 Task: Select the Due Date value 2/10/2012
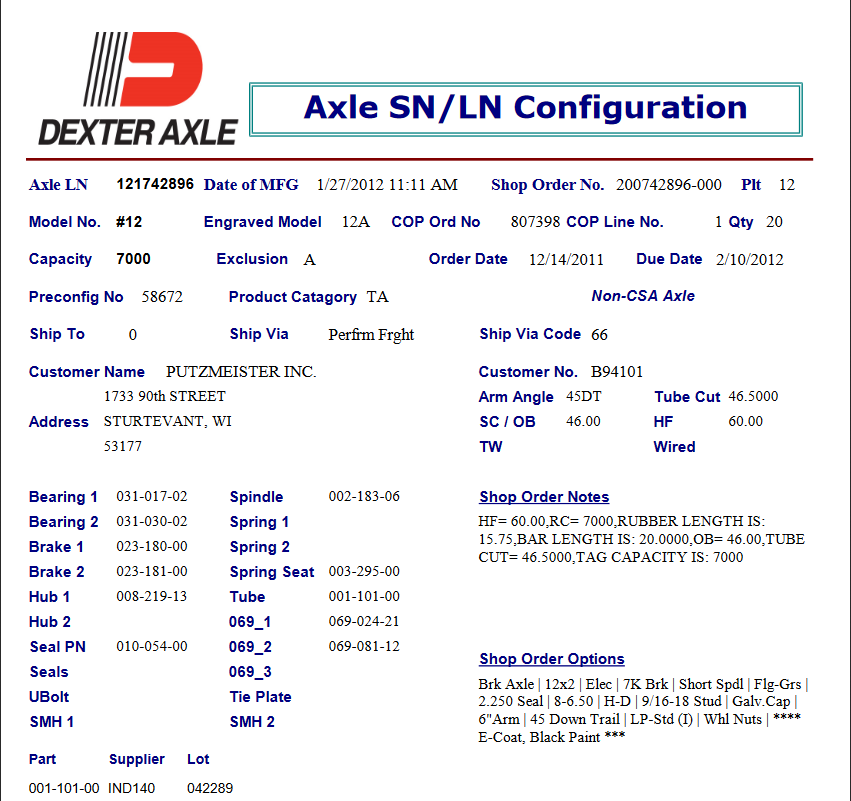point(749,260)
